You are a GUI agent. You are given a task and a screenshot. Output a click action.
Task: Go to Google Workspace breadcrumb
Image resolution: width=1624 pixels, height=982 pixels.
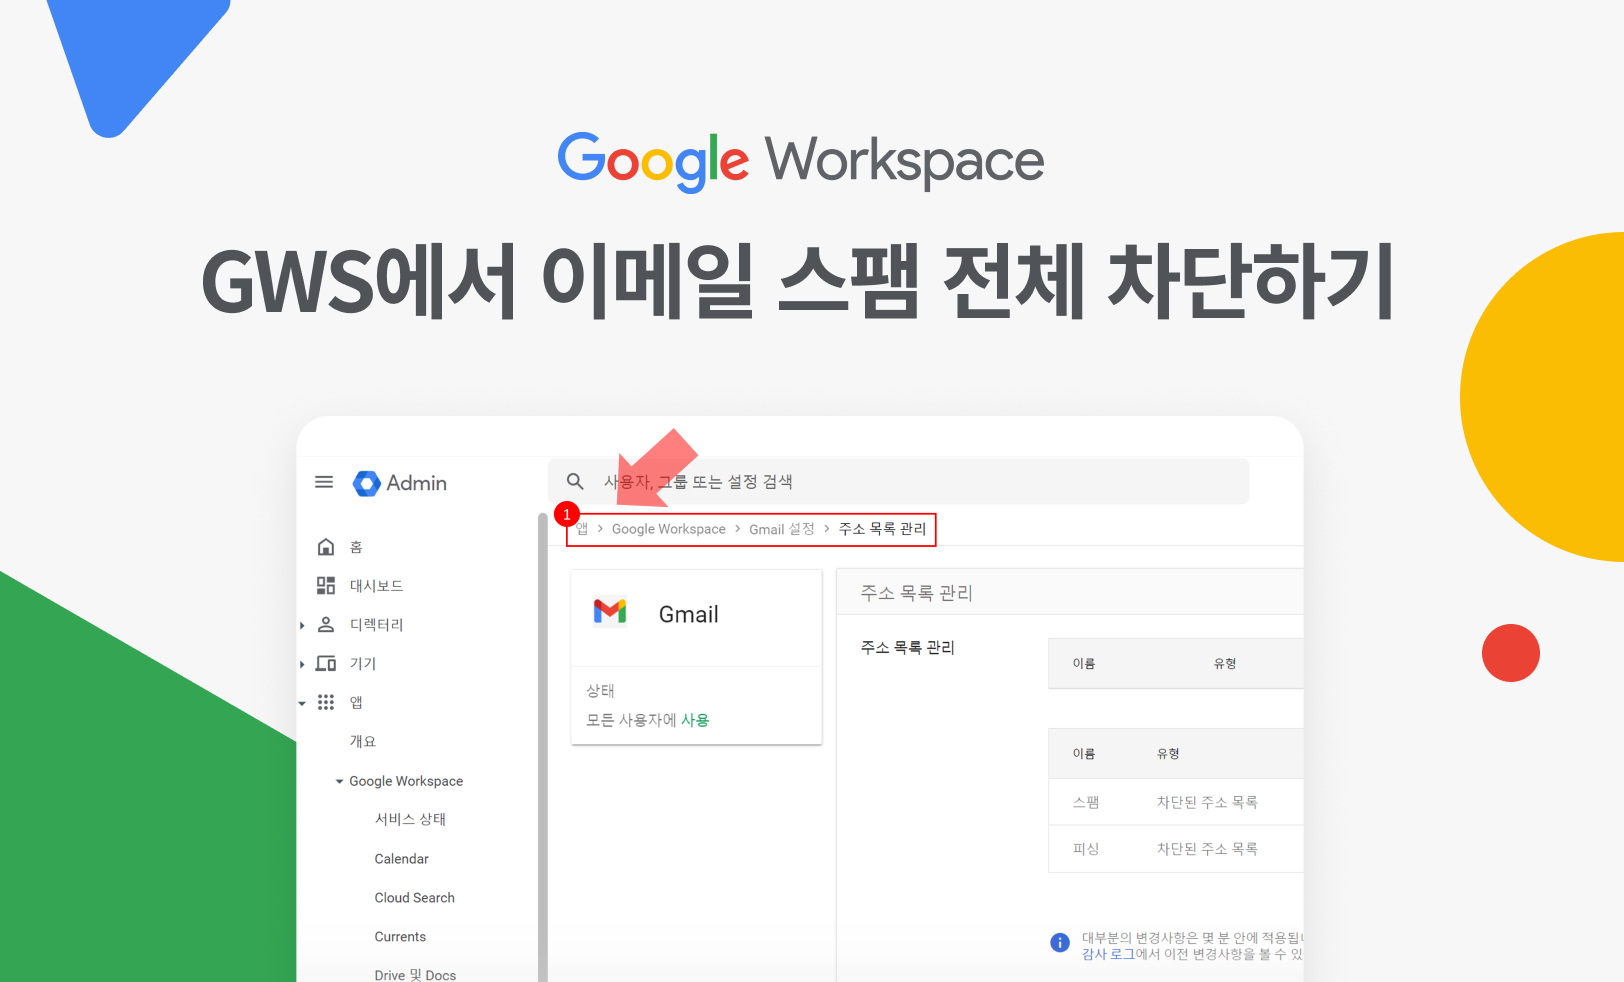pyautogui.click(x=669, y=529)
